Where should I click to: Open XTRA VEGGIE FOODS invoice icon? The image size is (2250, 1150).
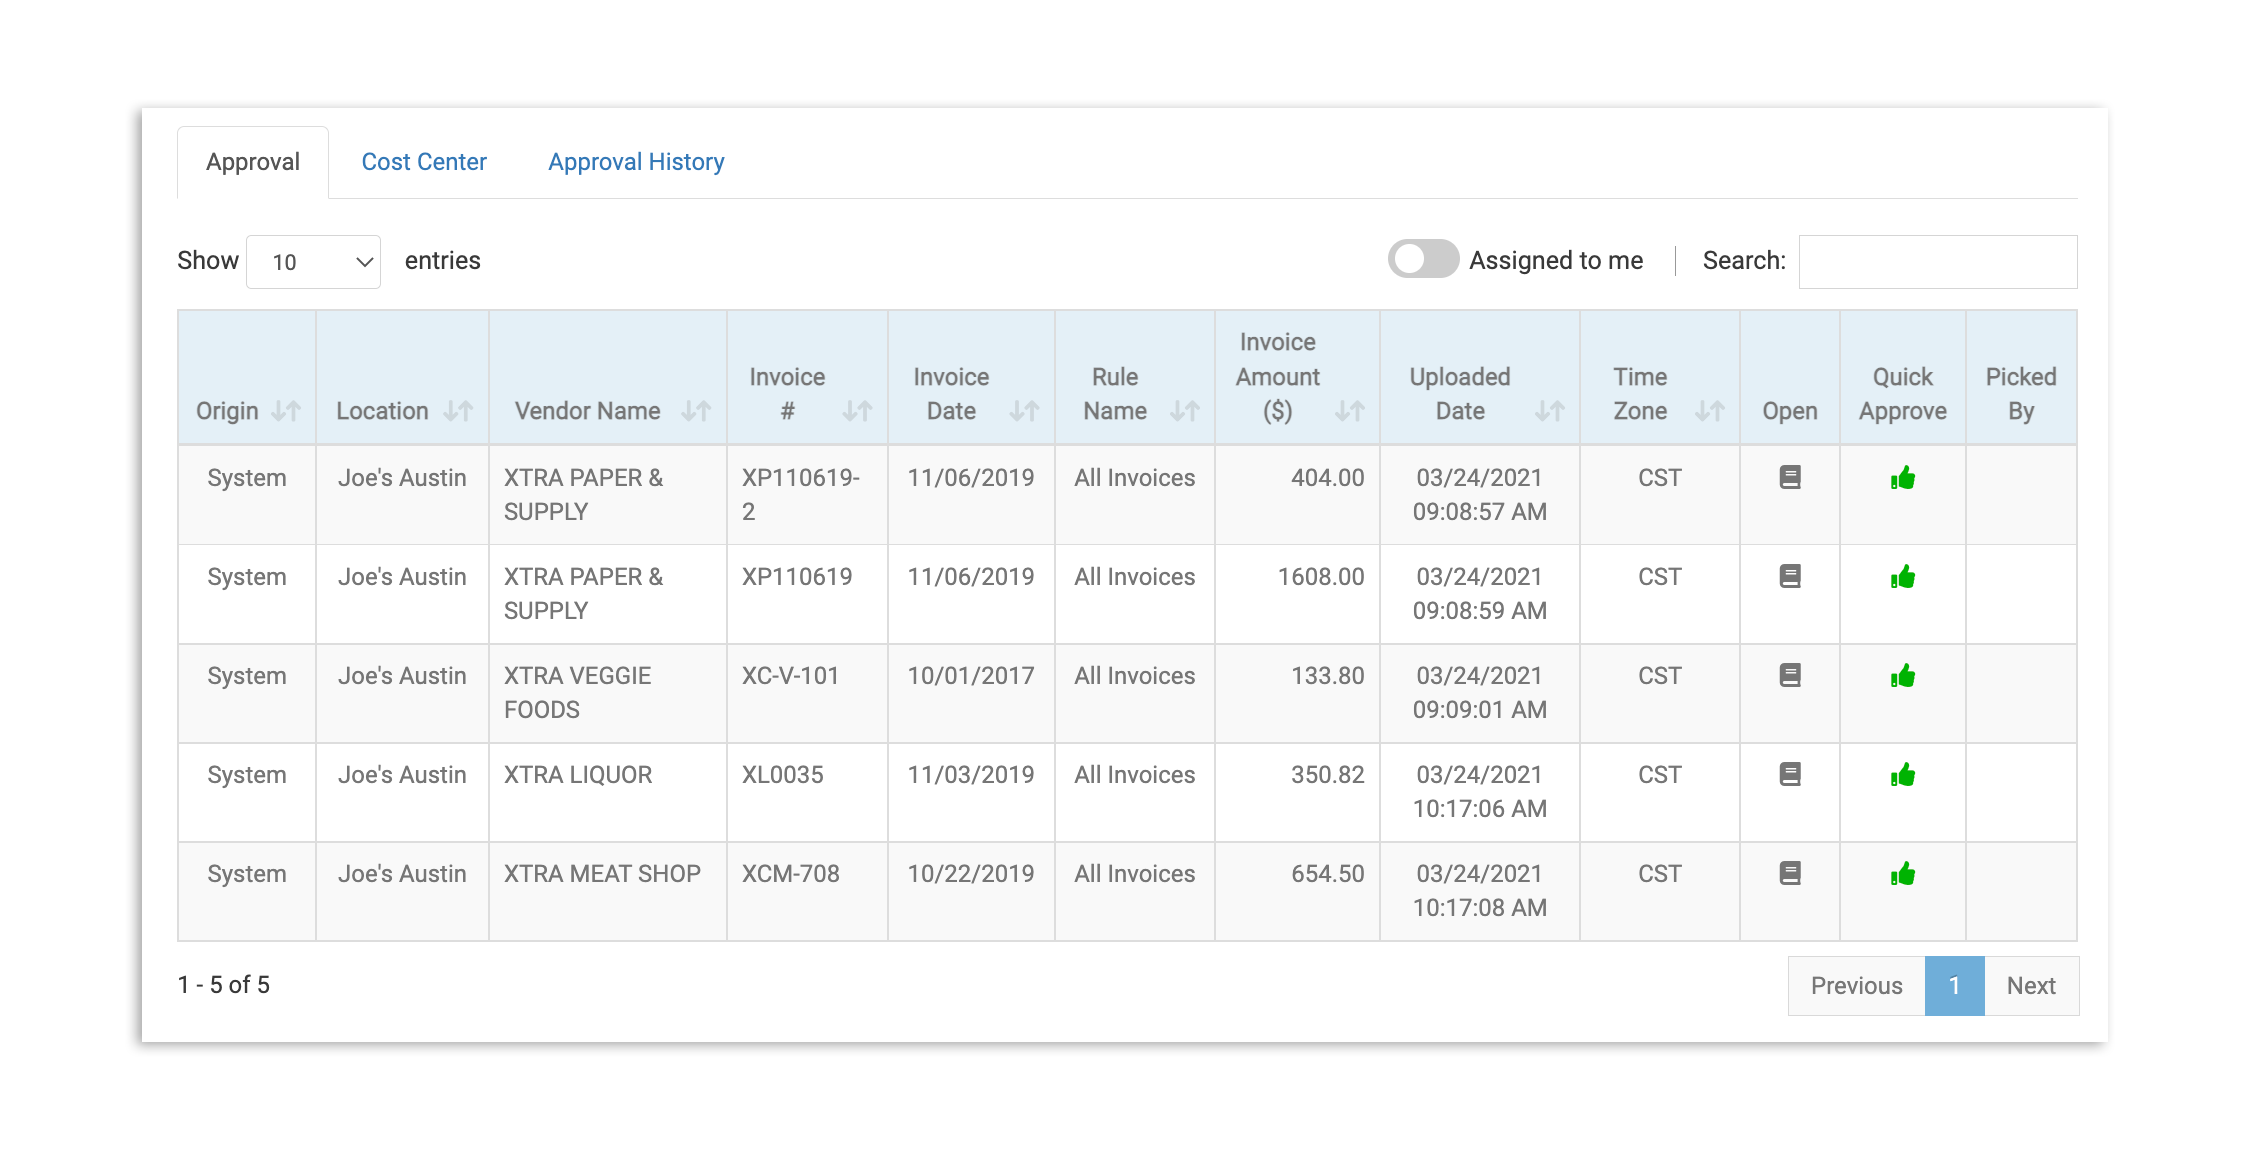[x=1790, y=676]
